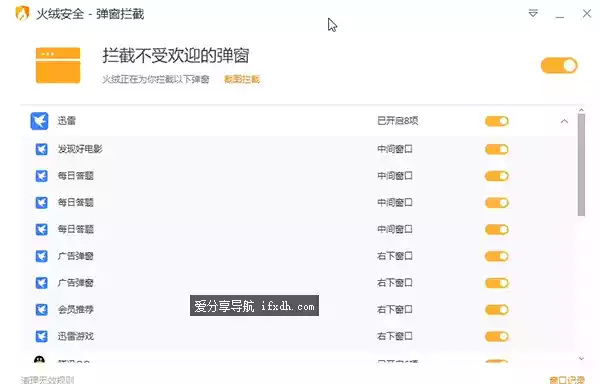Click the Xunlei group icon beside 迅雷
Image resolution: width=600 pixels, height=384 pixels.
pos(39,121)
